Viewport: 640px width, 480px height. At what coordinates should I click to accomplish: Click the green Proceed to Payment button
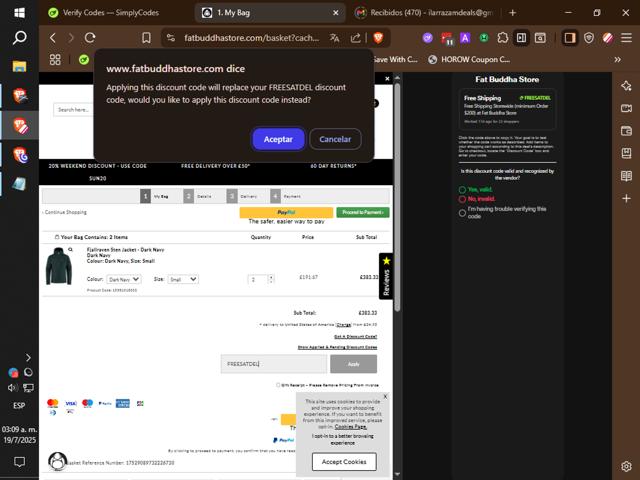[363, 212]
